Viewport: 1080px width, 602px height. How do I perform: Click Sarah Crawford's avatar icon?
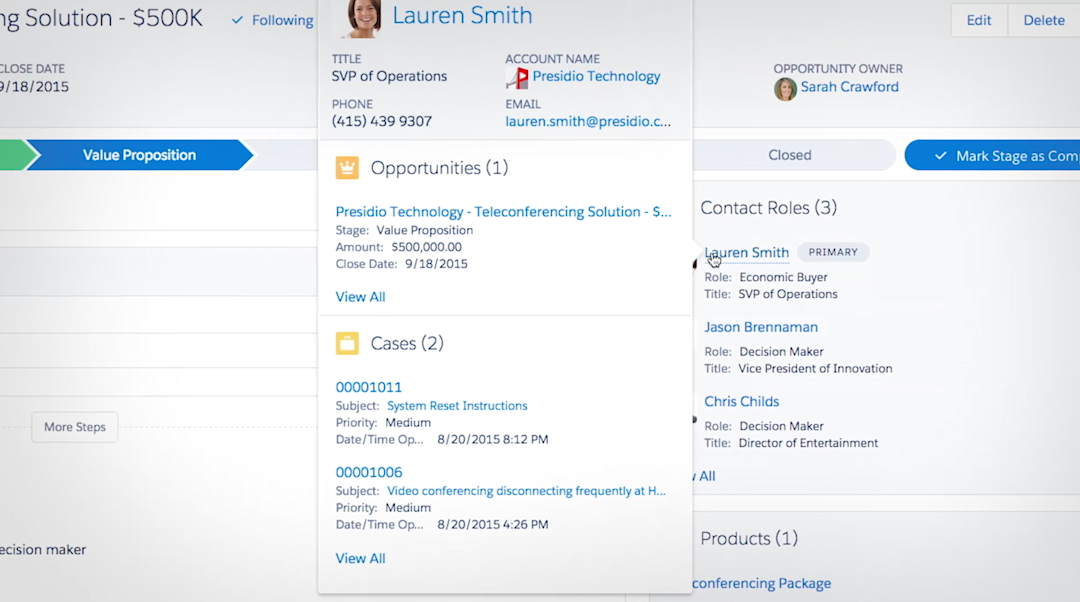click(785, 89)
